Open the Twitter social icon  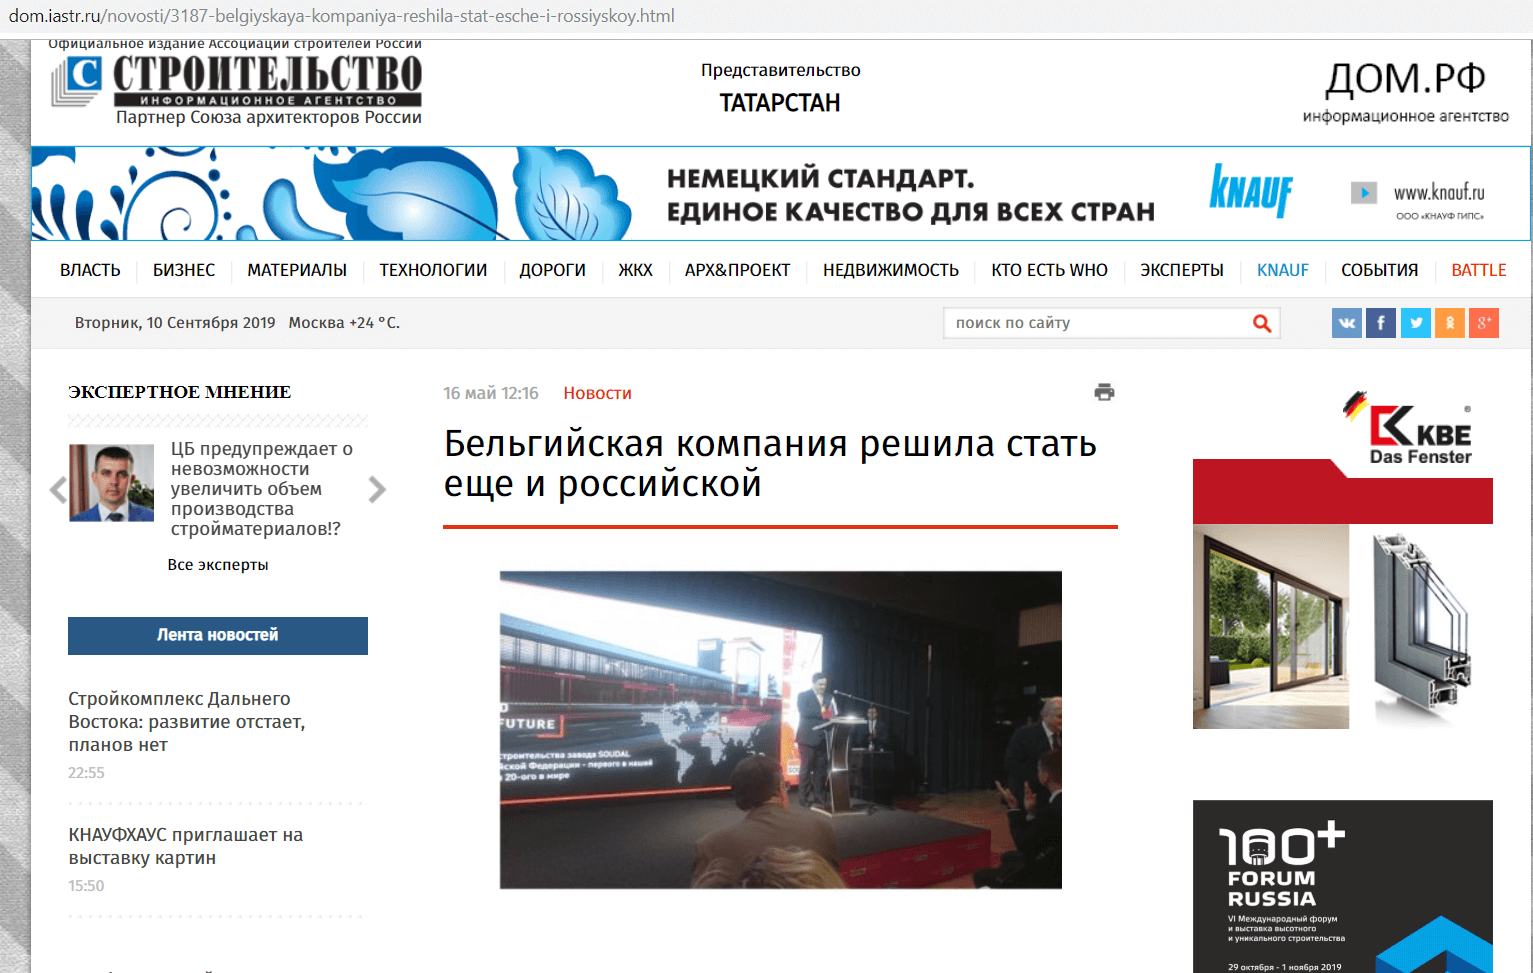tap(1416, 323)
